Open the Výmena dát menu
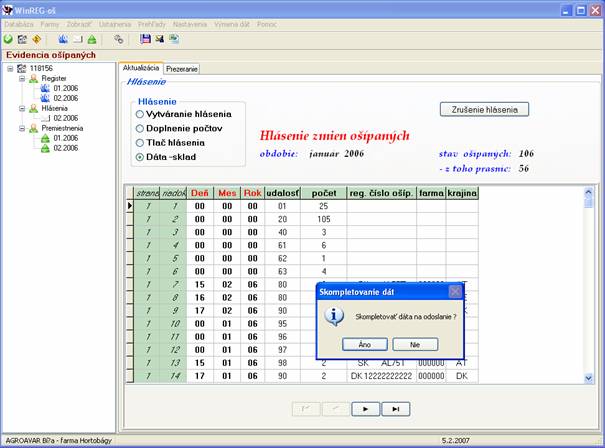Viewport: 605px width, 448px height. click(x=232, y=24)
